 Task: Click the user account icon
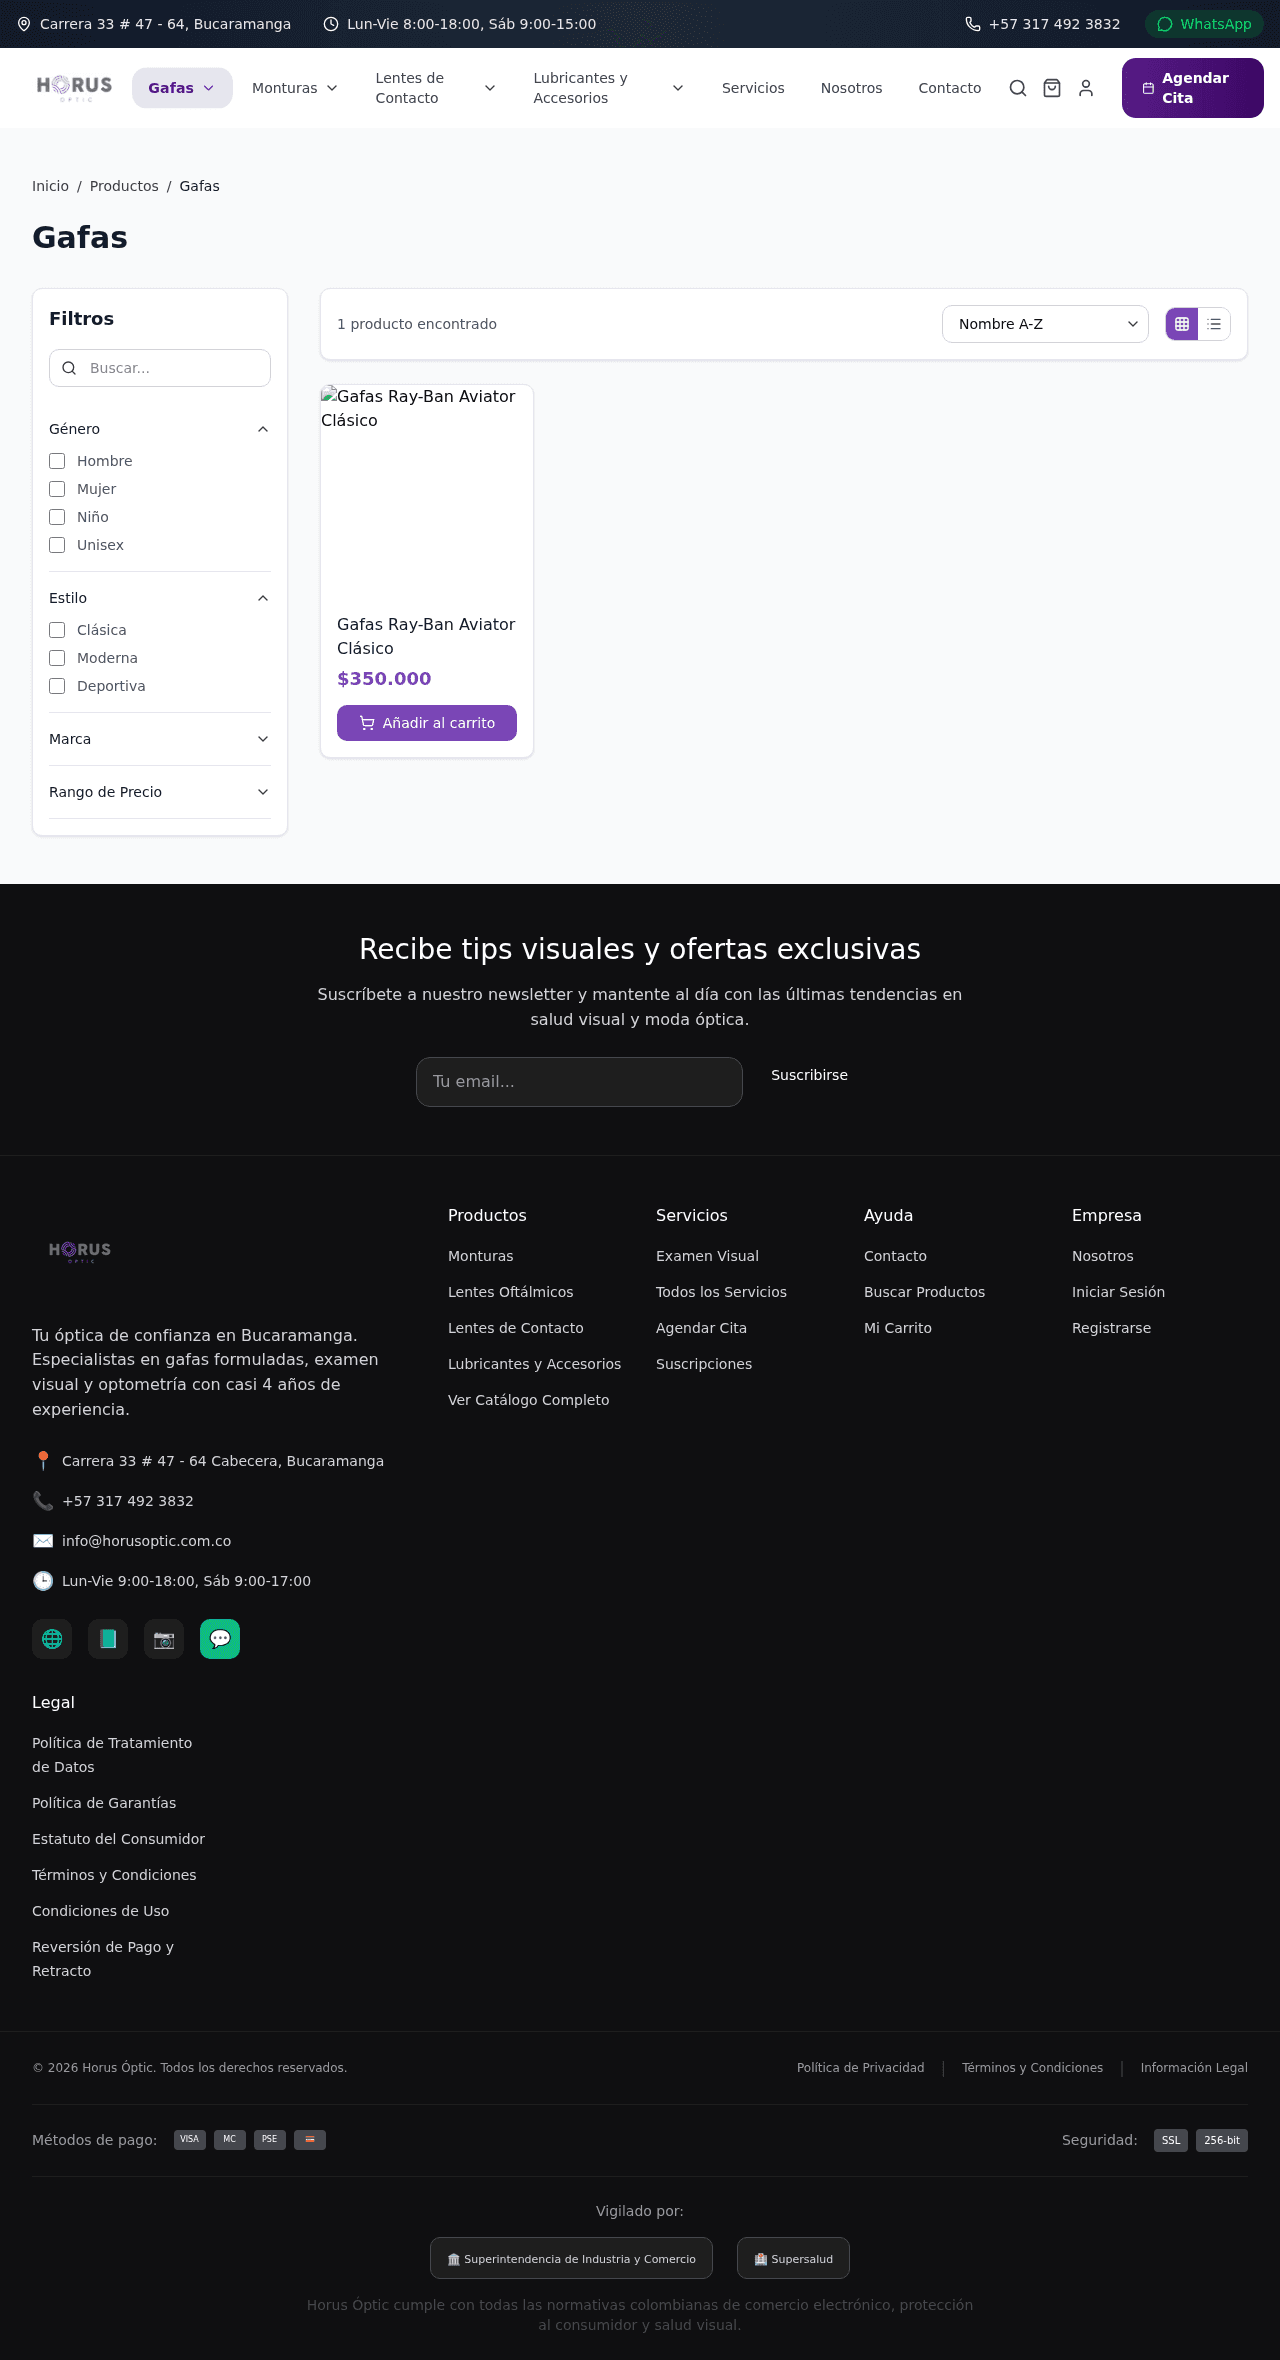pos(1086,88)
